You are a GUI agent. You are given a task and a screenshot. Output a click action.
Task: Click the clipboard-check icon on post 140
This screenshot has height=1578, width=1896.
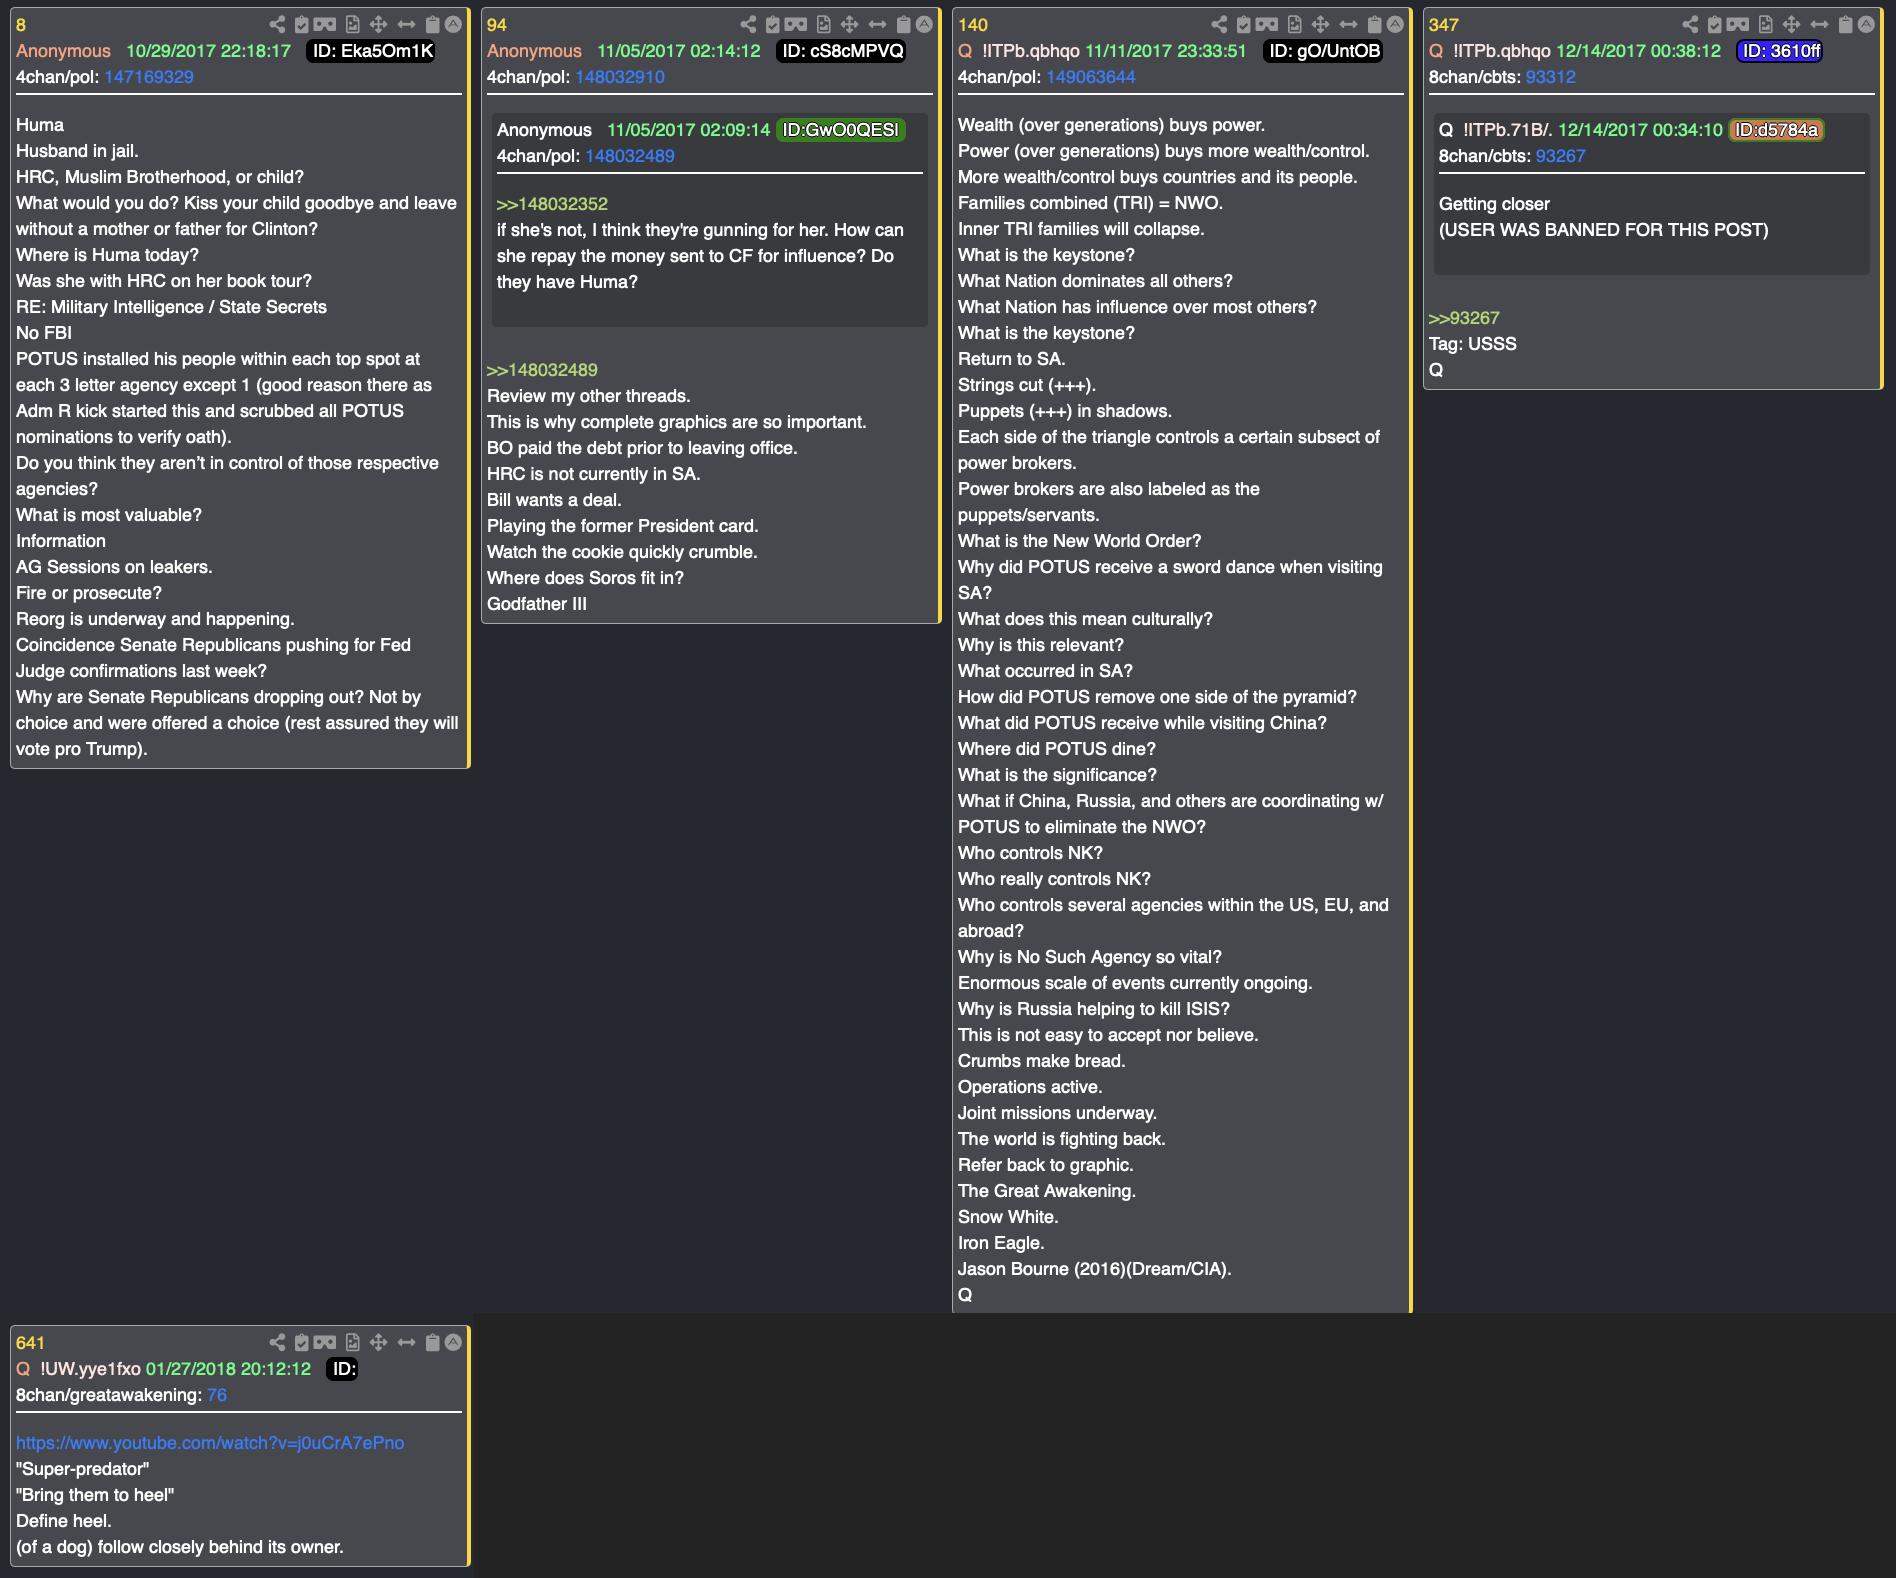point(1244,24)
